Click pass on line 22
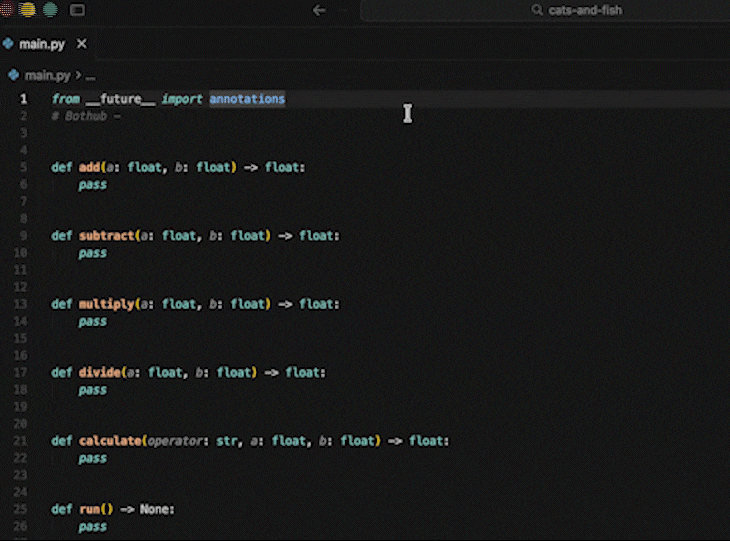730x541 pixels. 93,459
